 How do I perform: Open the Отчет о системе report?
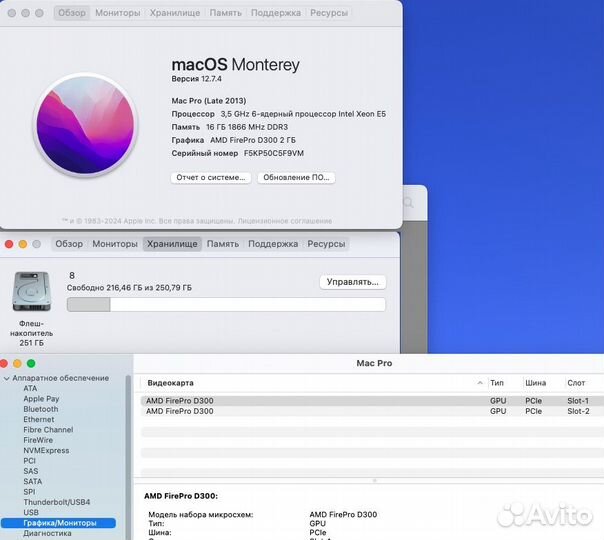tap(211, 178)
